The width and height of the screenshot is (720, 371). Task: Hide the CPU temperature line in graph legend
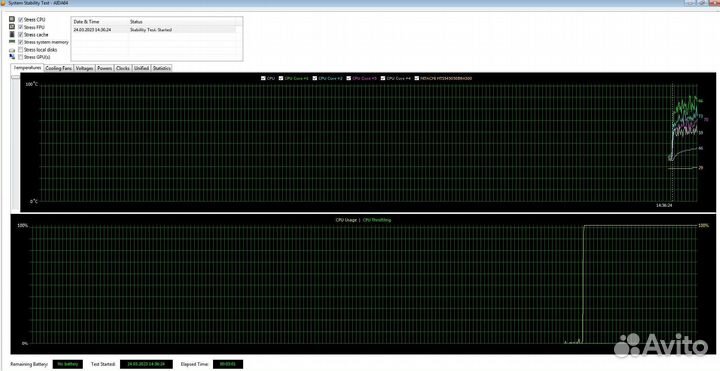pyautogui.click(x=263, y=78)
